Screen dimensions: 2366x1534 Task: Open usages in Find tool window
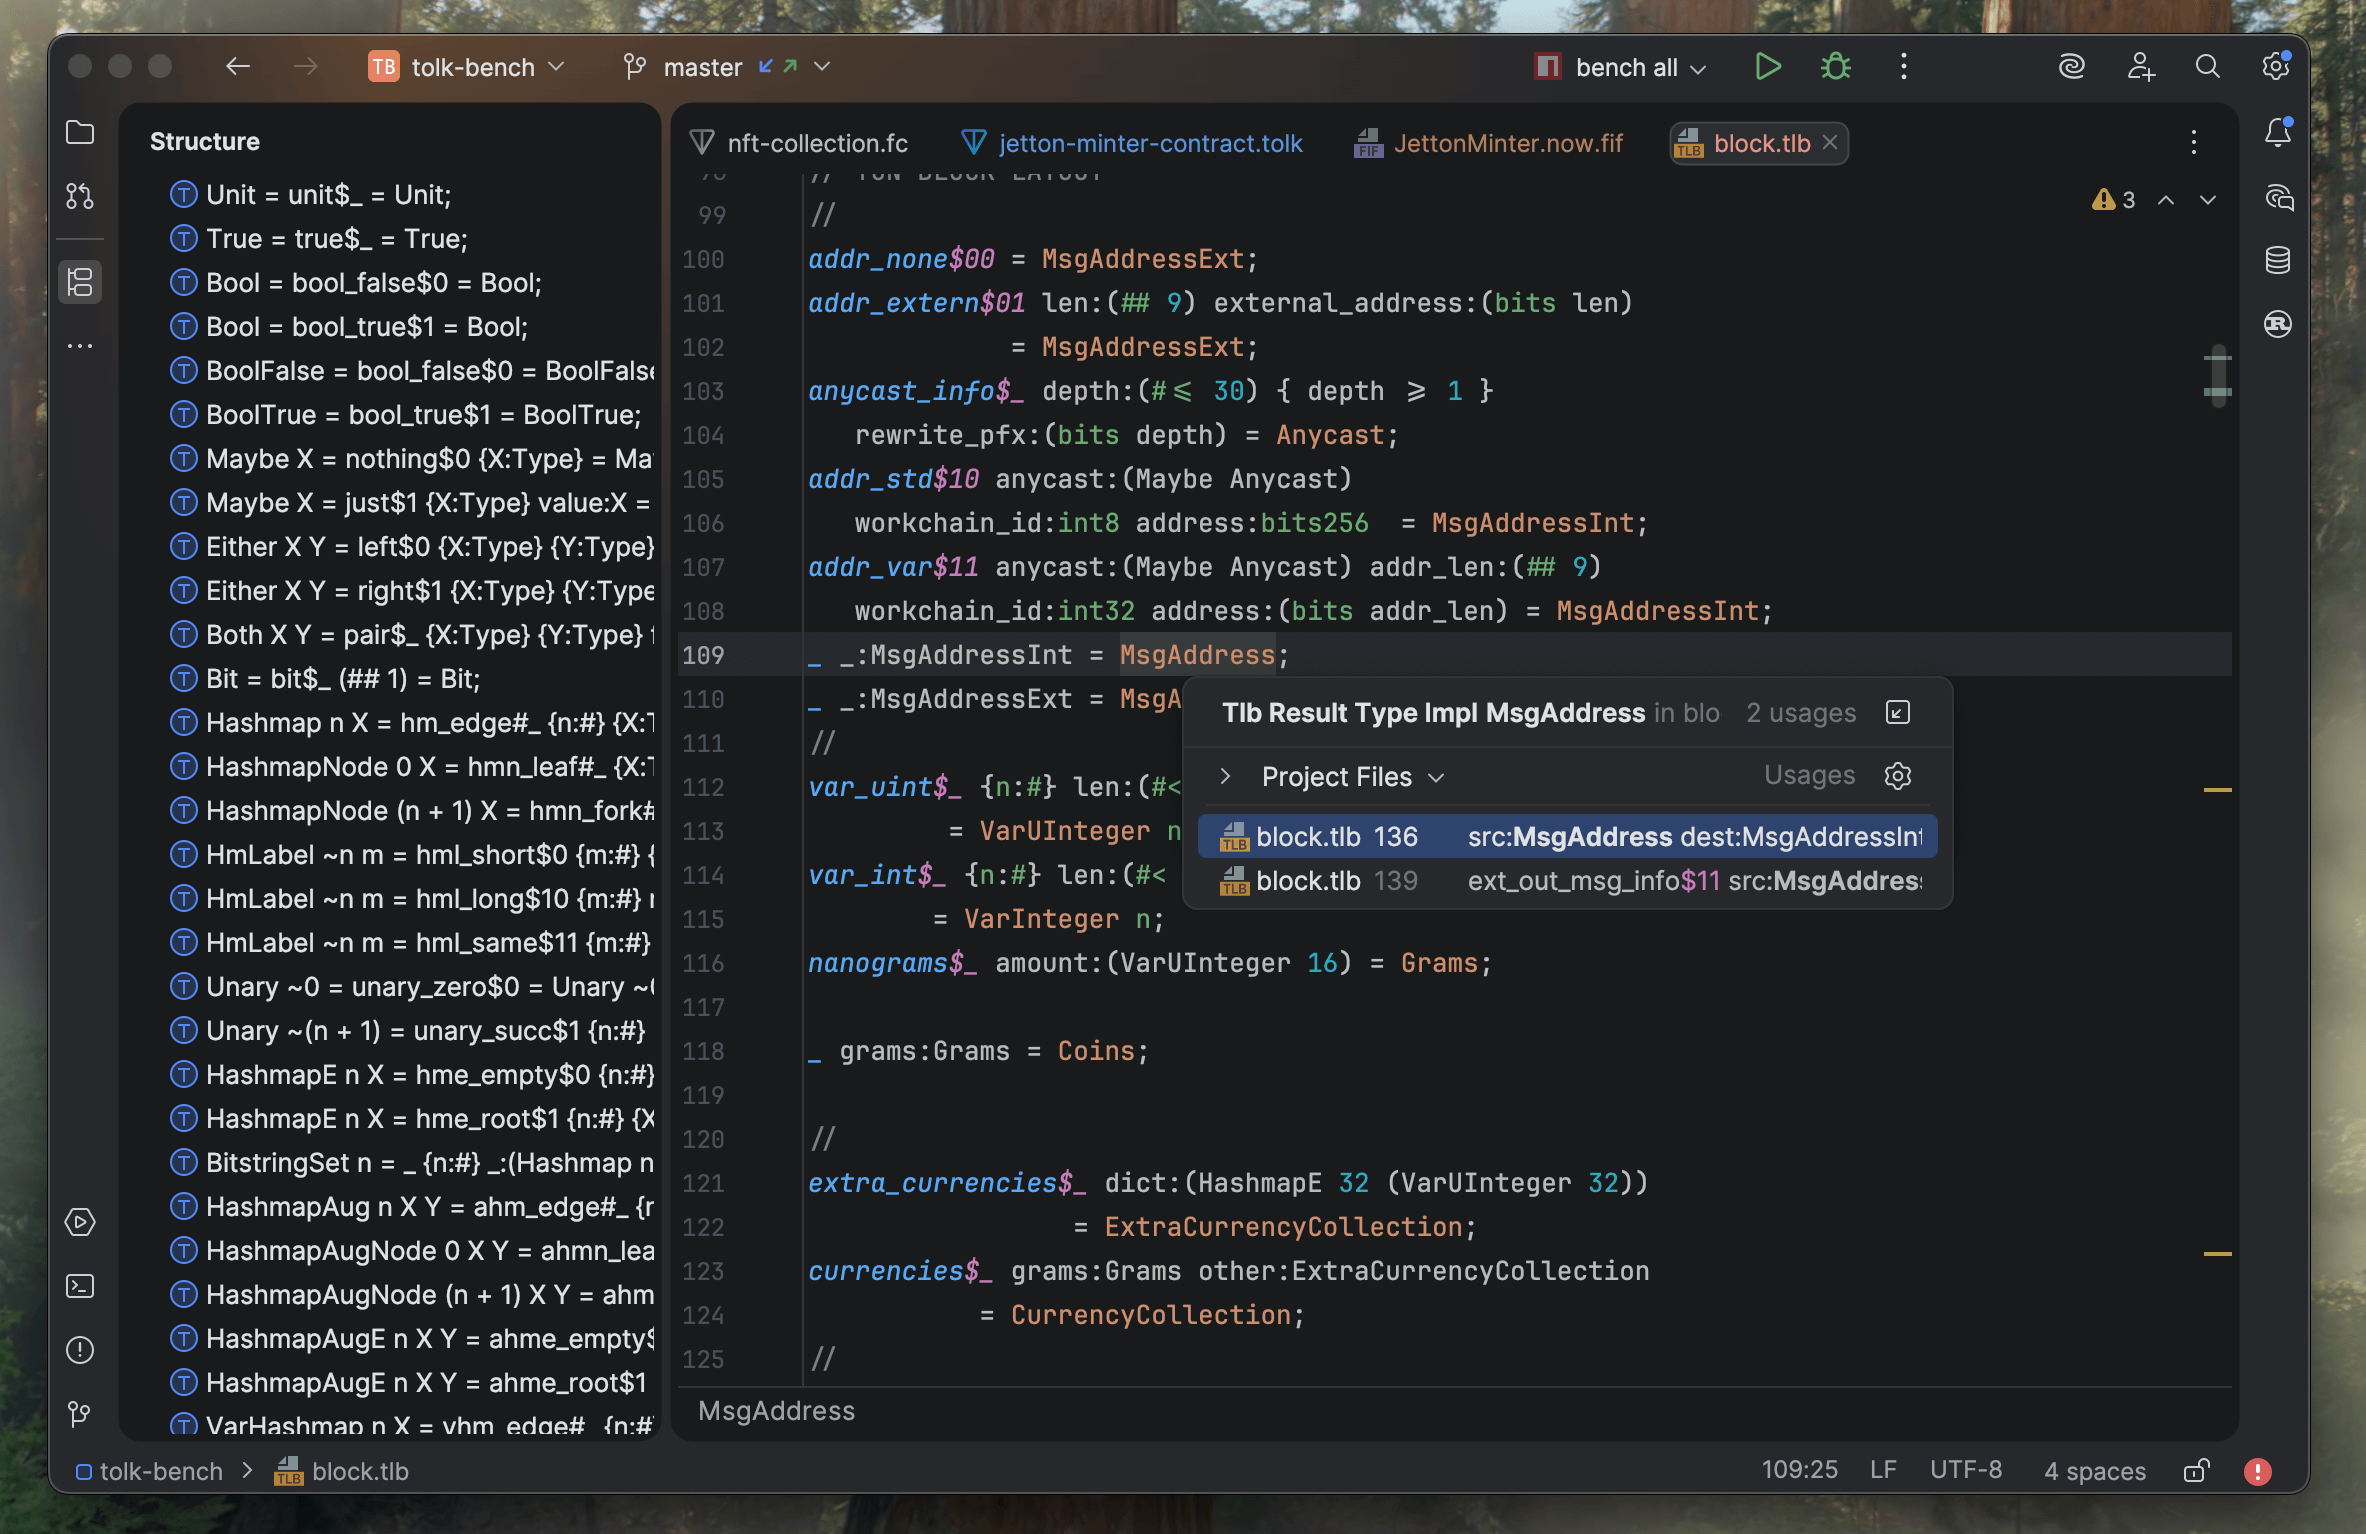(1897, 712)
